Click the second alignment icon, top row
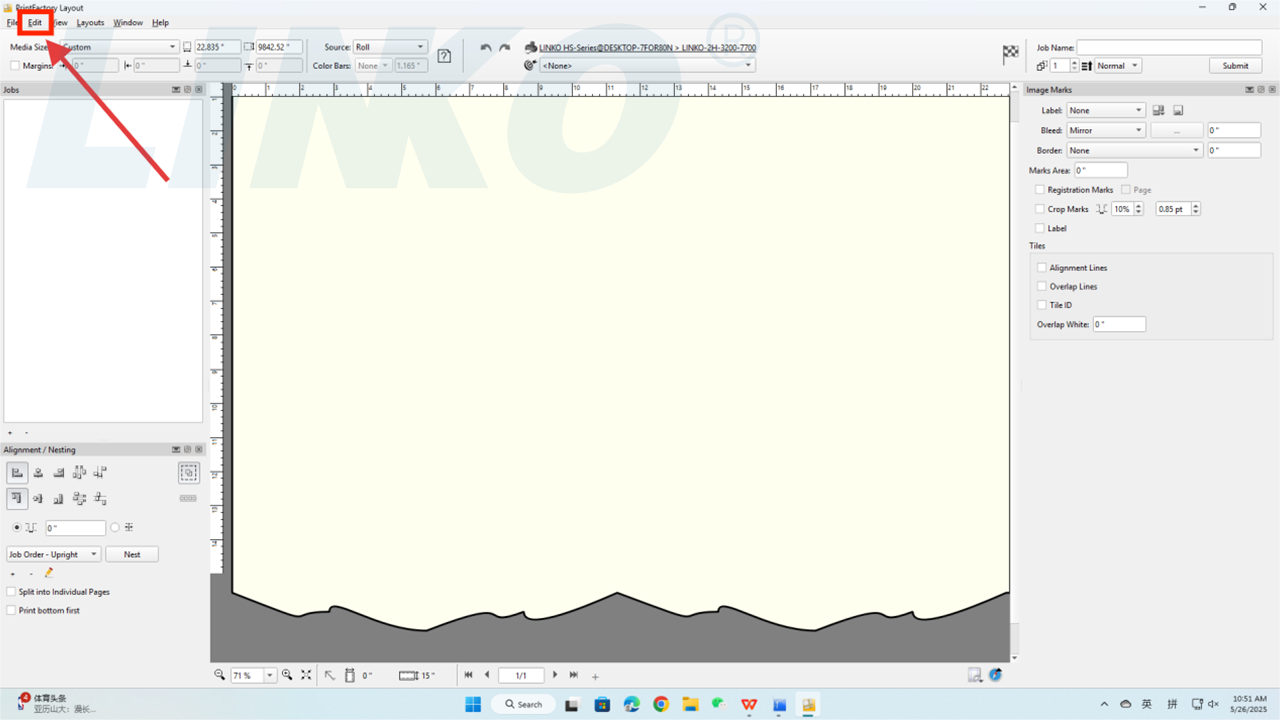The image size is (1280, 720). pyautogui.click(x=38, y=473)
